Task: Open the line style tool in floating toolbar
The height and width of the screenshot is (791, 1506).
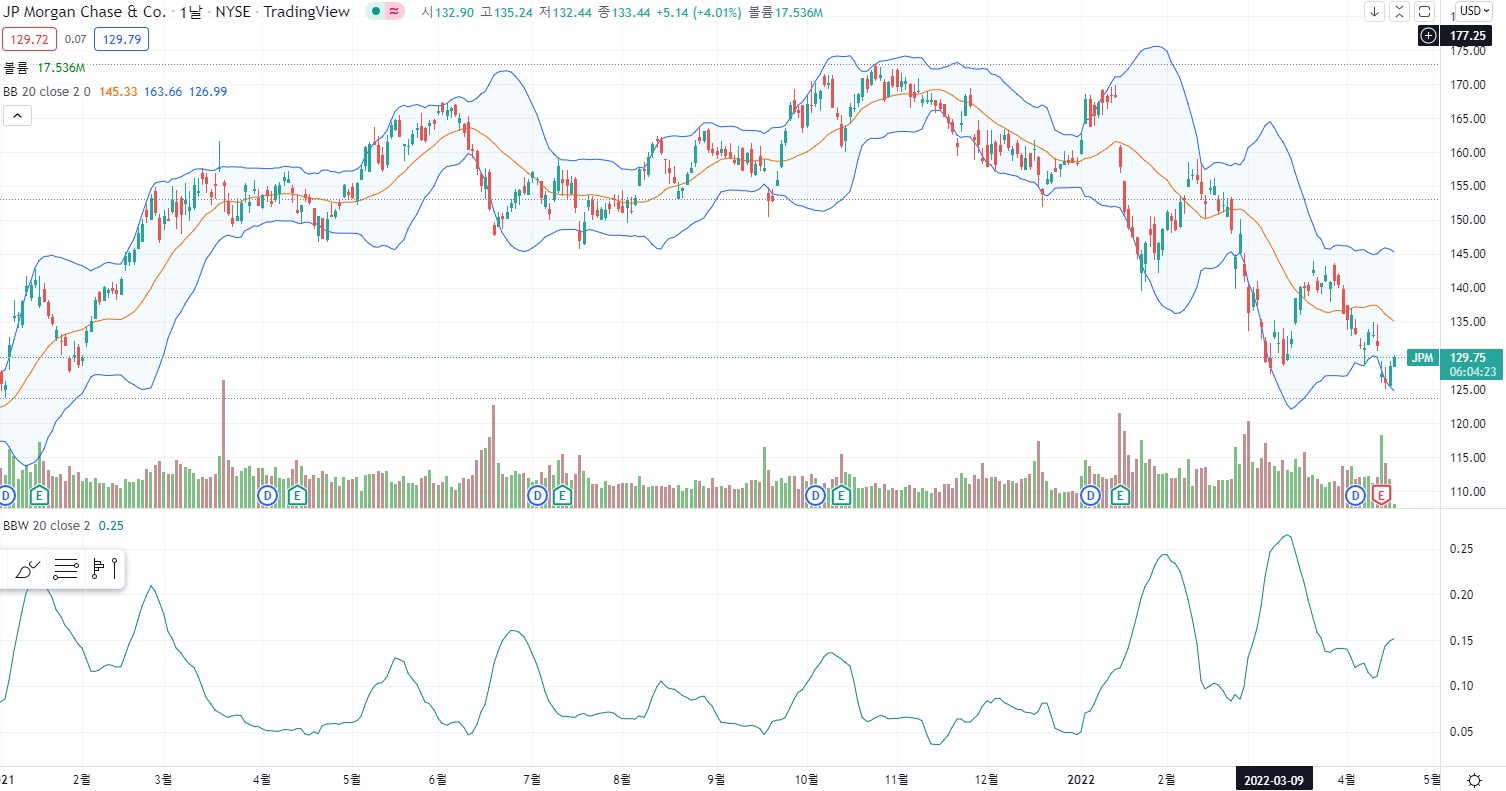Action: (66, 570)
